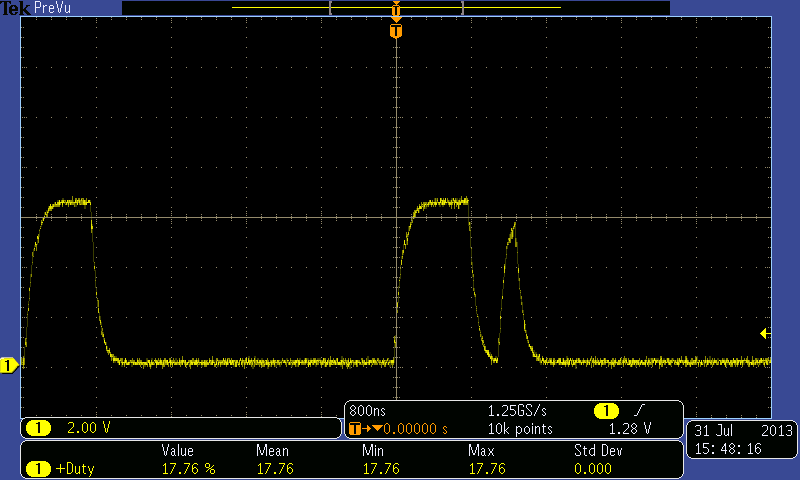This screenshot has height=480, width=800.
Task: Click the Value column header
Action: [x=178, y=451]
